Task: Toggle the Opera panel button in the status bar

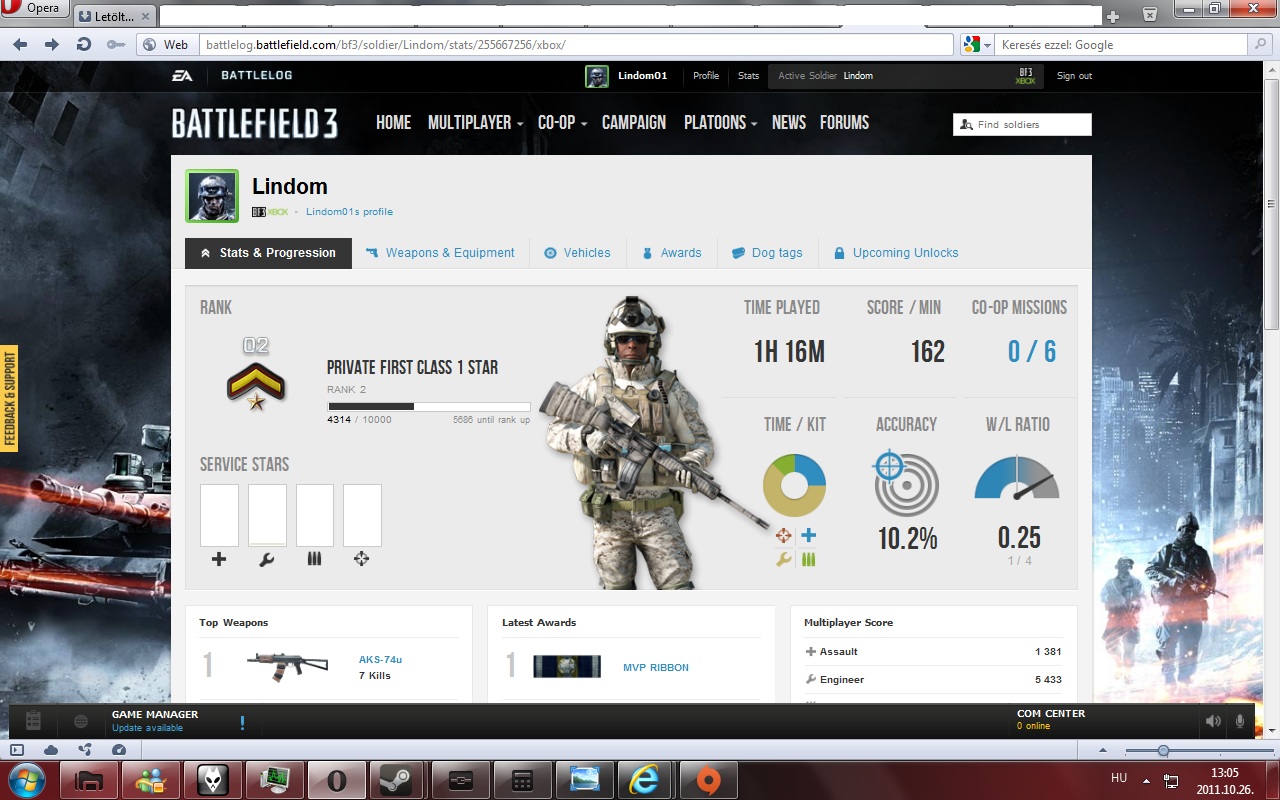Action: tap(17, 750)
